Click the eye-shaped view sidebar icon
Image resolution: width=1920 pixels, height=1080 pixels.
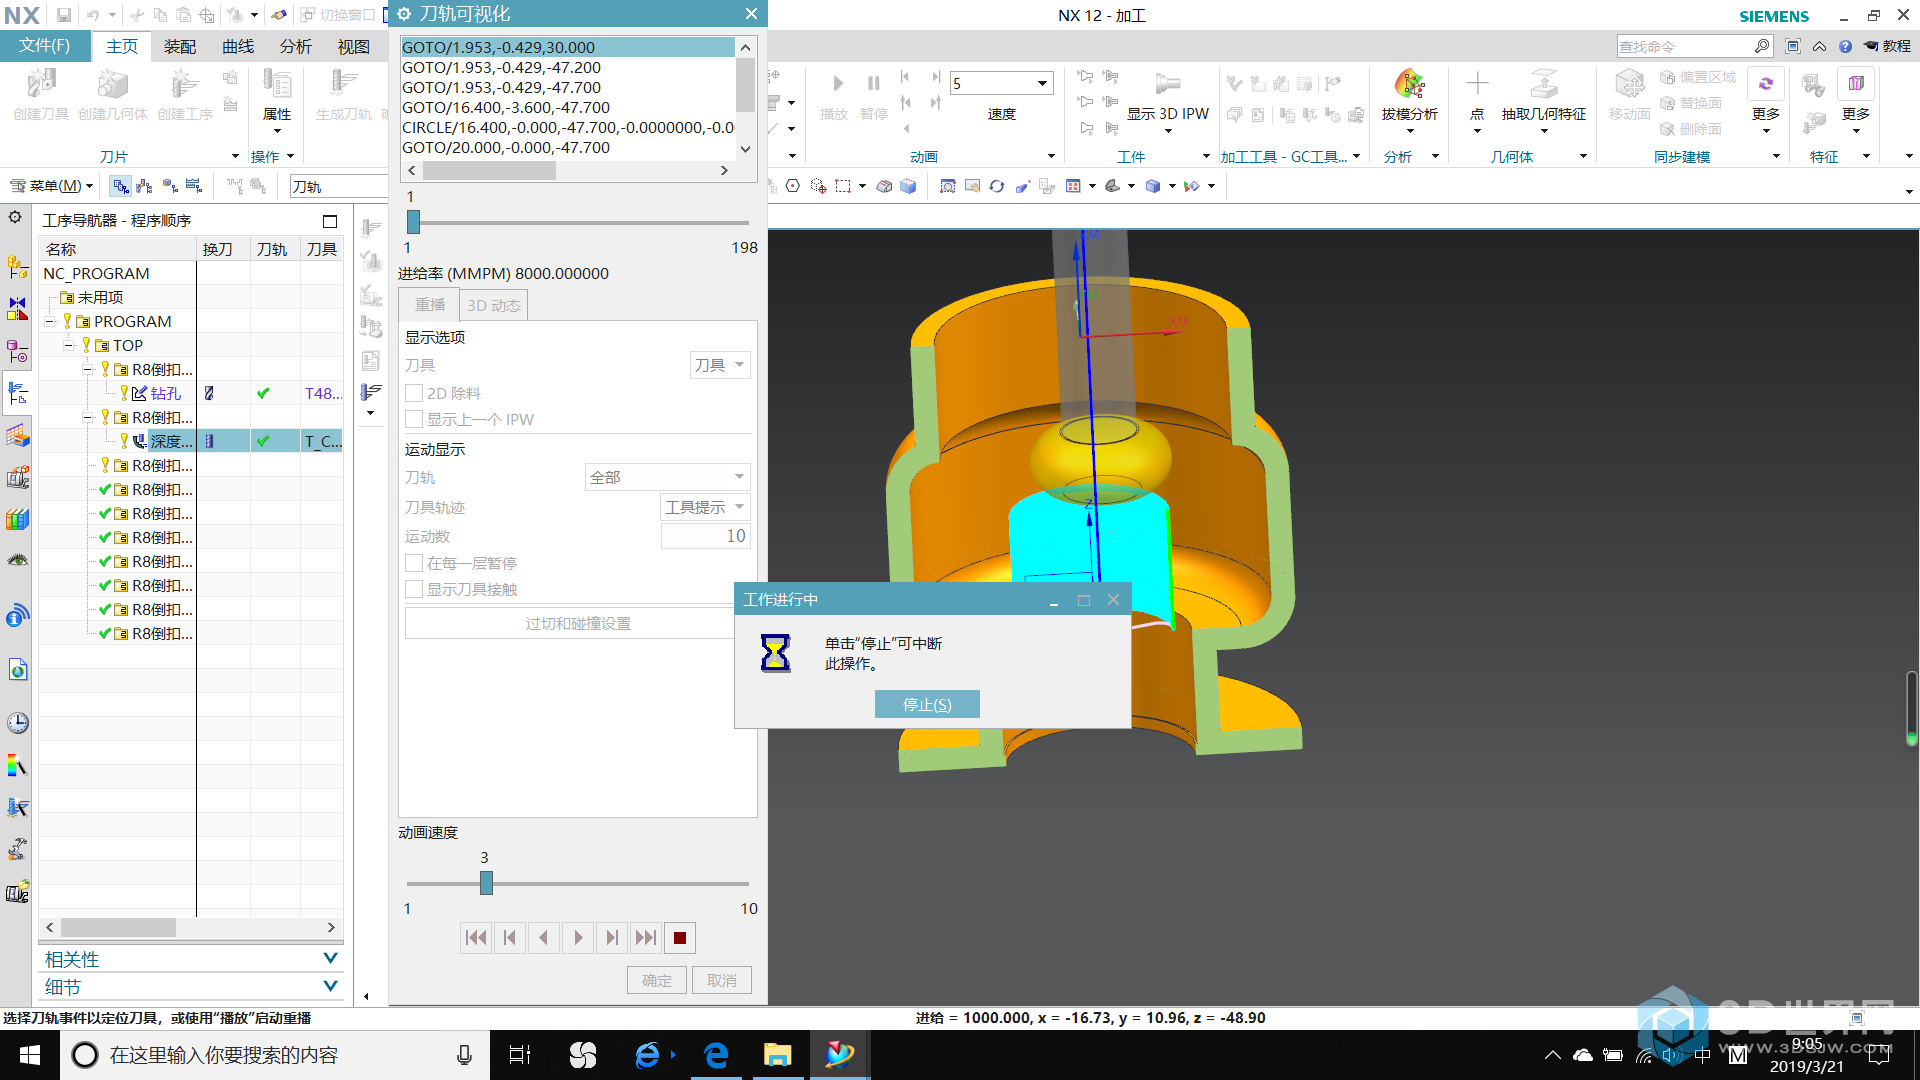click(17, 561)
